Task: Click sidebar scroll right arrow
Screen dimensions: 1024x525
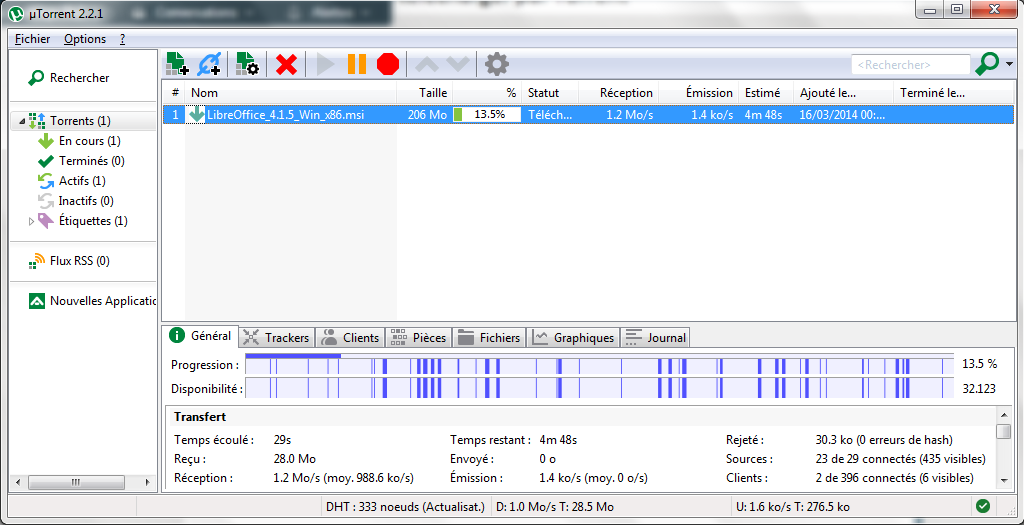Action: 148,483
